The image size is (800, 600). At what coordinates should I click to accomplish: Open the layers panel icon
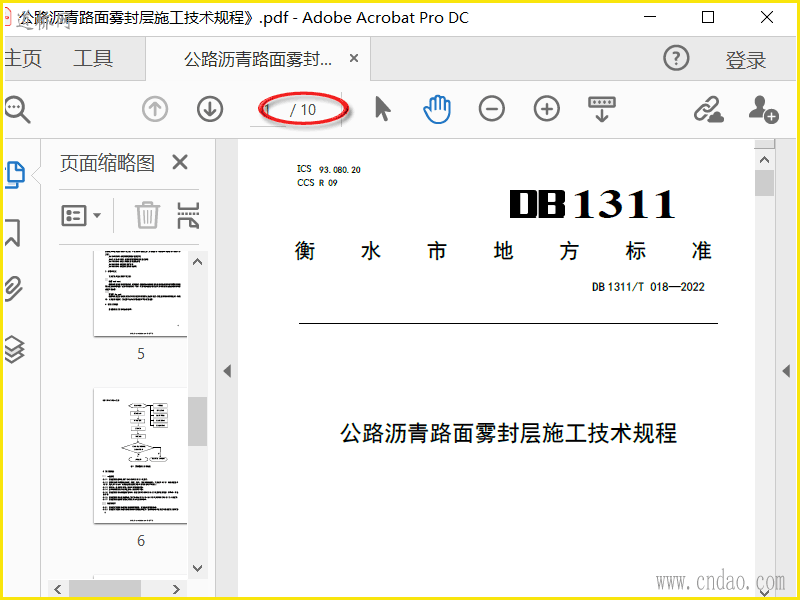click(14, 349)
